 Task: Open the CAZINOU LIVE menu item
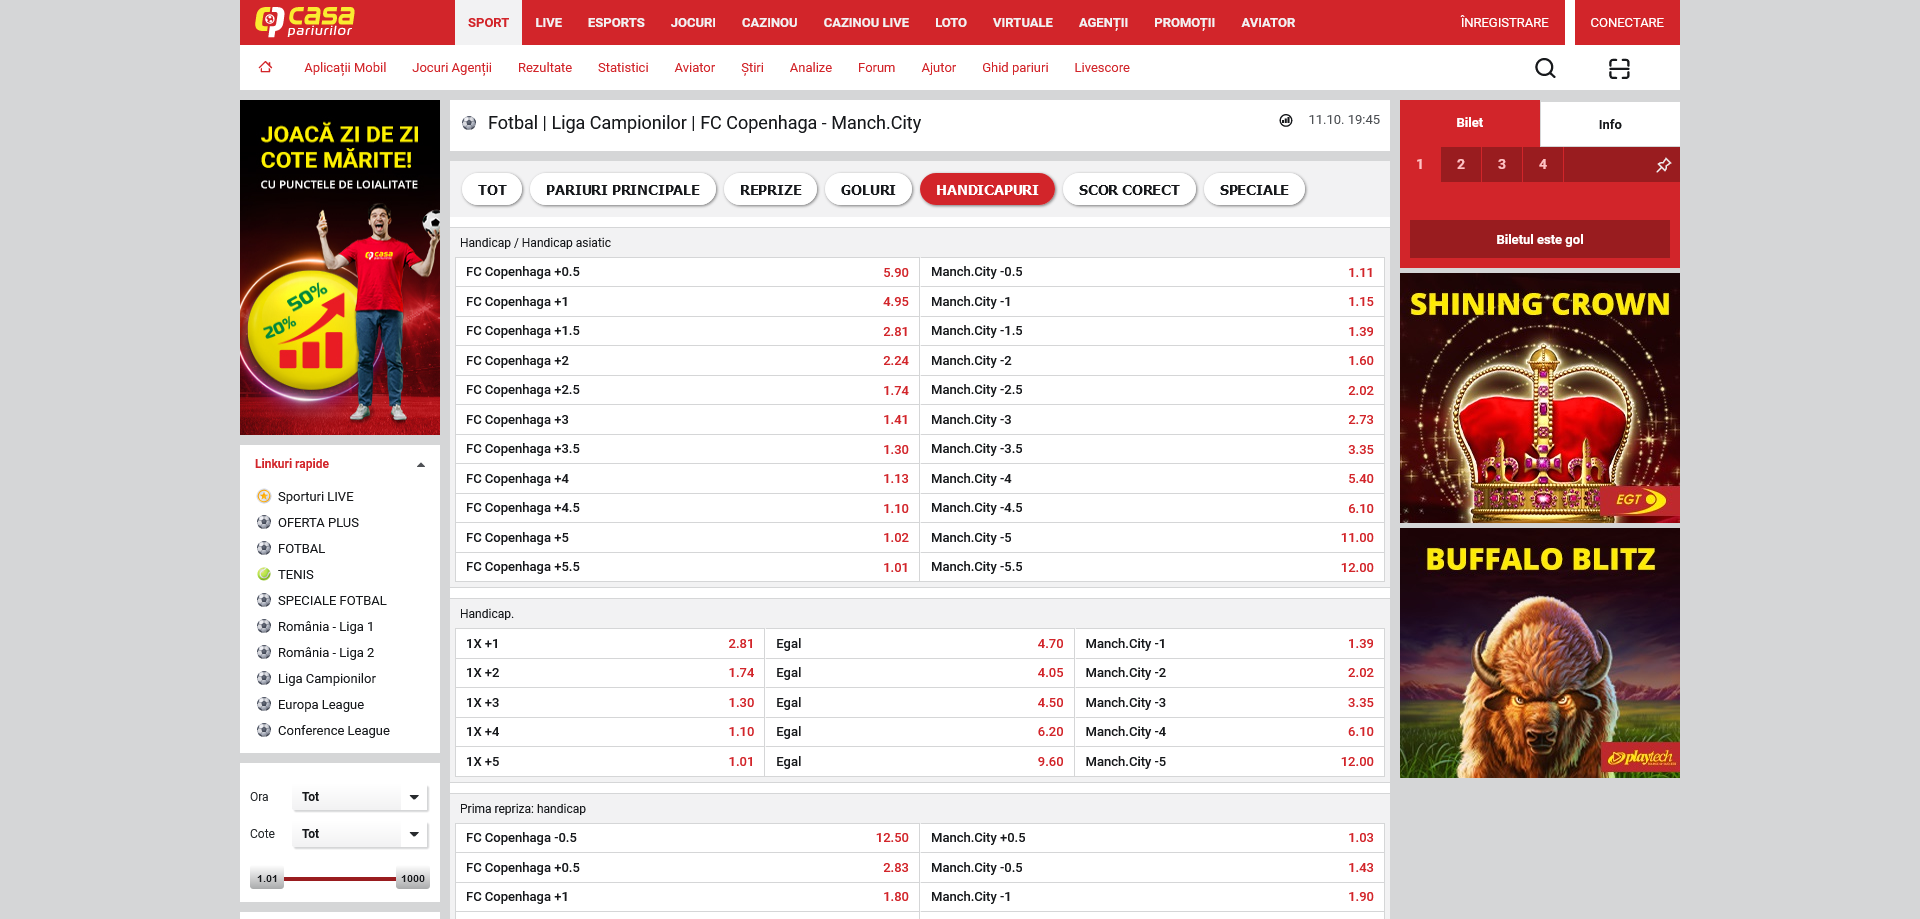point(866,22)
